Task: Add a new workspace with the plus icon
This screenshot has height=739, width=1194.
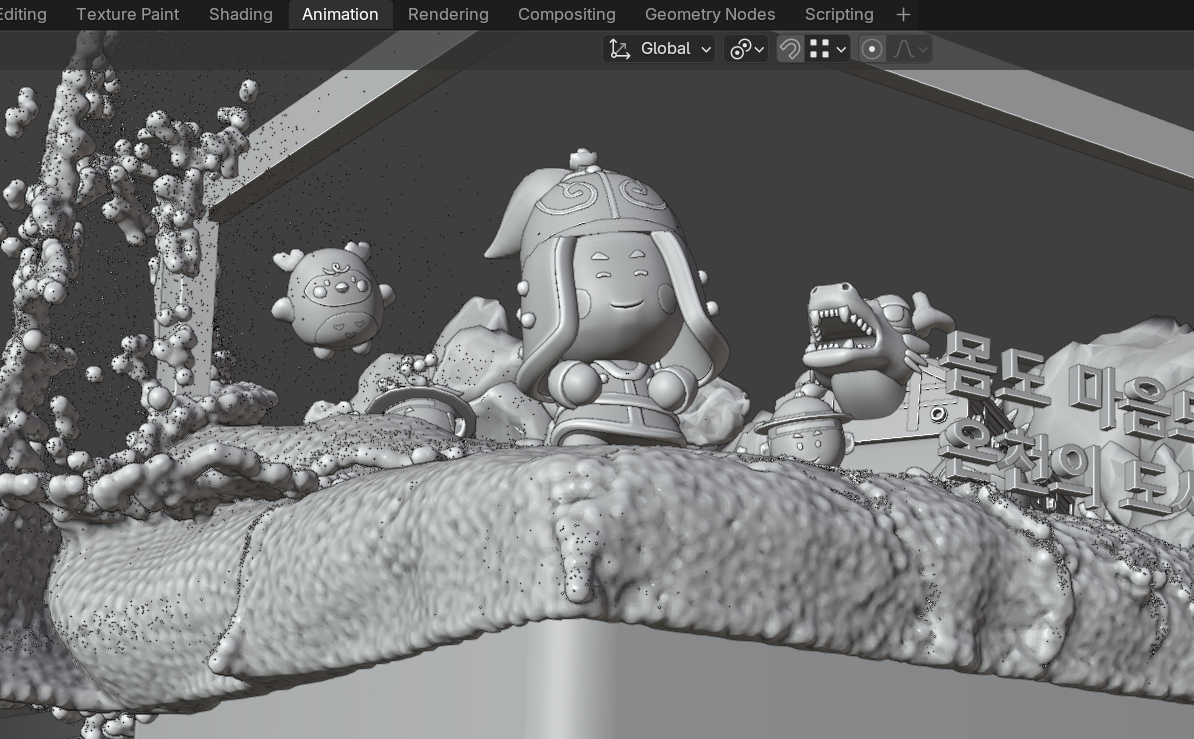Action: click(x=903, y=14)
